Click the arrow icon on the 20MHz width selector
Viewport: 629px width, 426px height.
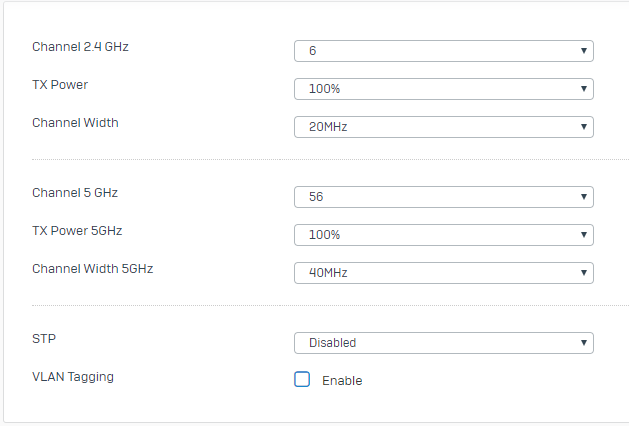[583, 127]
